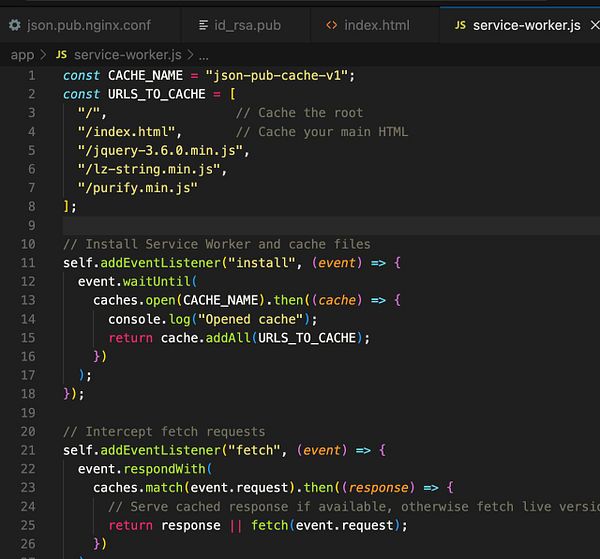This screenshot has height=559, width=600.
Task: Click the file icon on id_rsa.pub tab
Action: tap(205, 24)
